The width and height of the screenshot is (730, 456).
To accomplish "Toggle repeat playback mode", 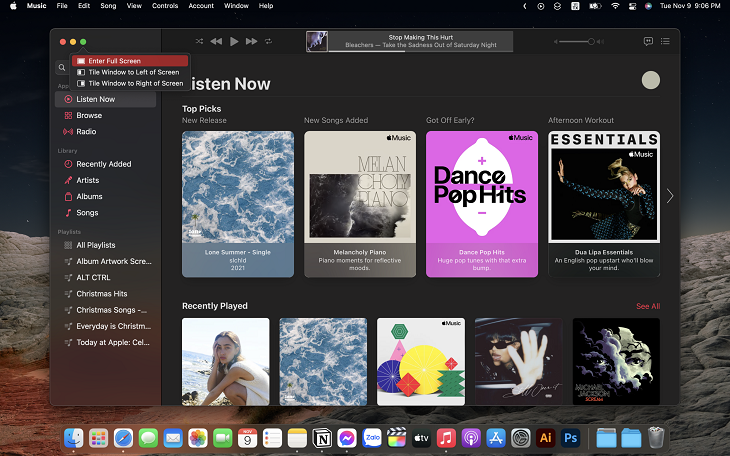I will pyautogui.click(x=269, y=41).
